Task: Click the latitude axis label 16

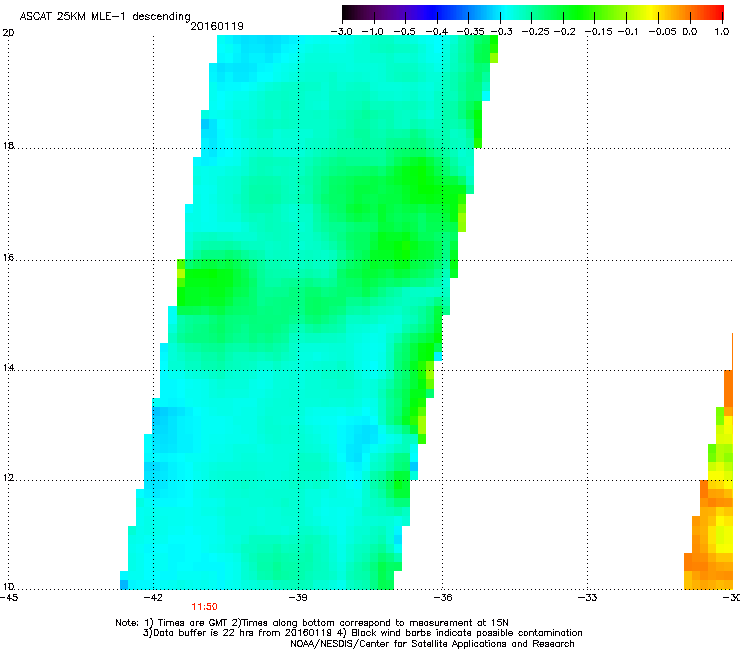Action: [8, 258]
